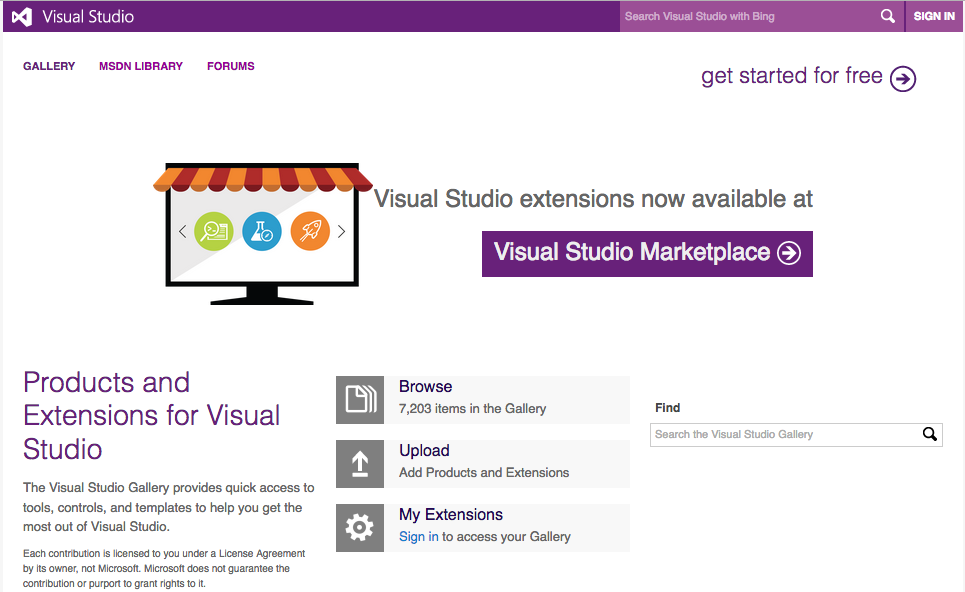This screenshot has height=592, width=965.
Task: Open the My Extensions link
Action: (x=451, y=514)
